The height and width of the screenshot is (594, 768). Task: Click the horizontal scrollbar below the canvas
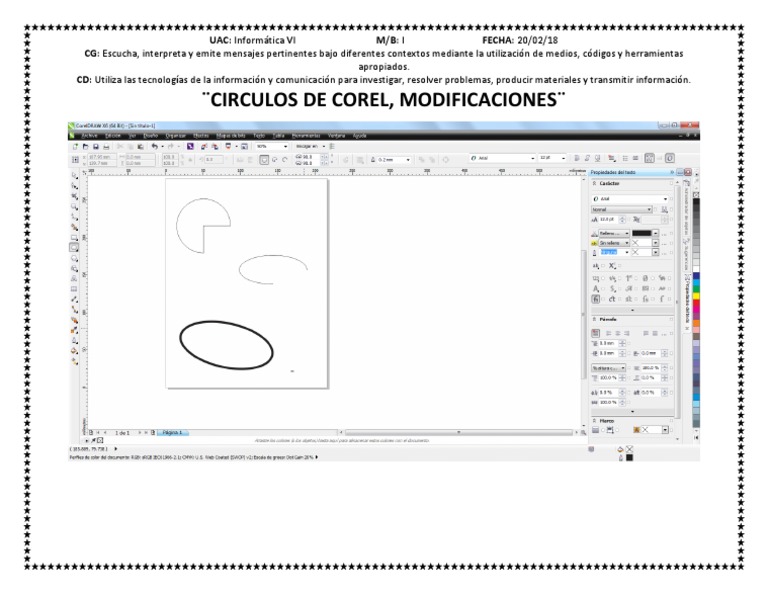pyautogui.click(x=458, y=432)
